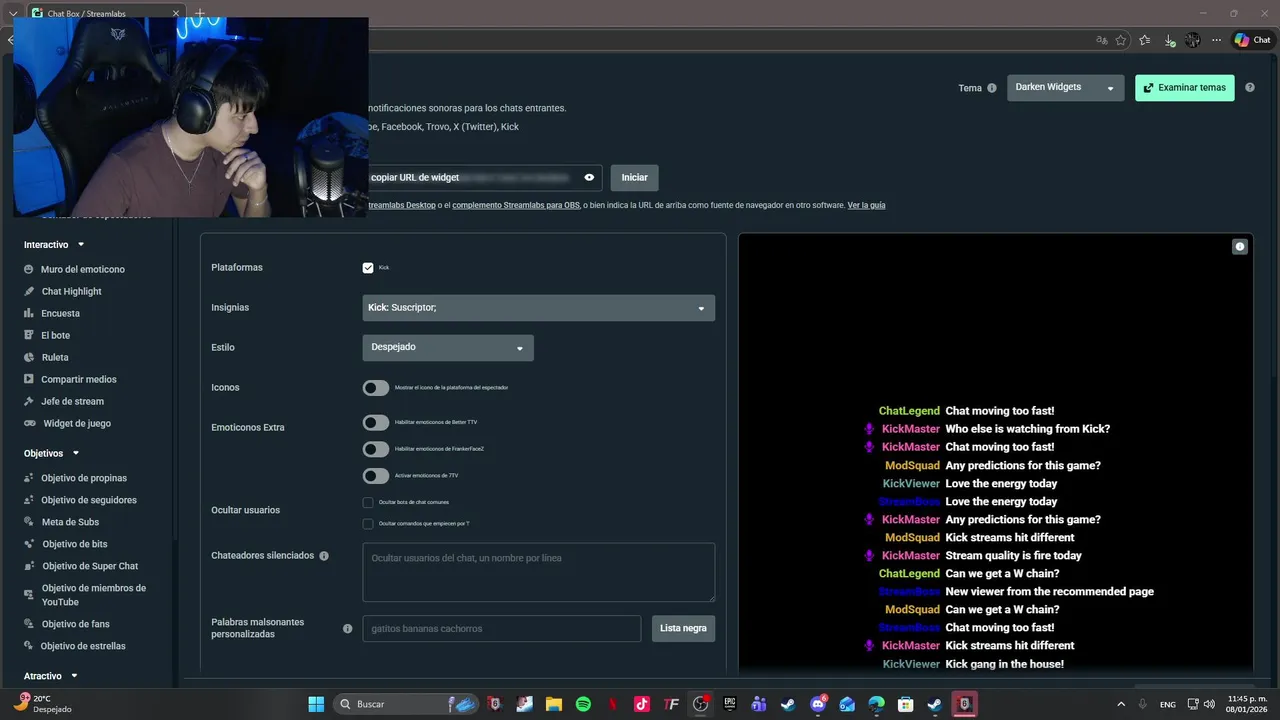Open Objetivo de Super Chat
The height and width of the screenshot is (720, 1280).
90,566
